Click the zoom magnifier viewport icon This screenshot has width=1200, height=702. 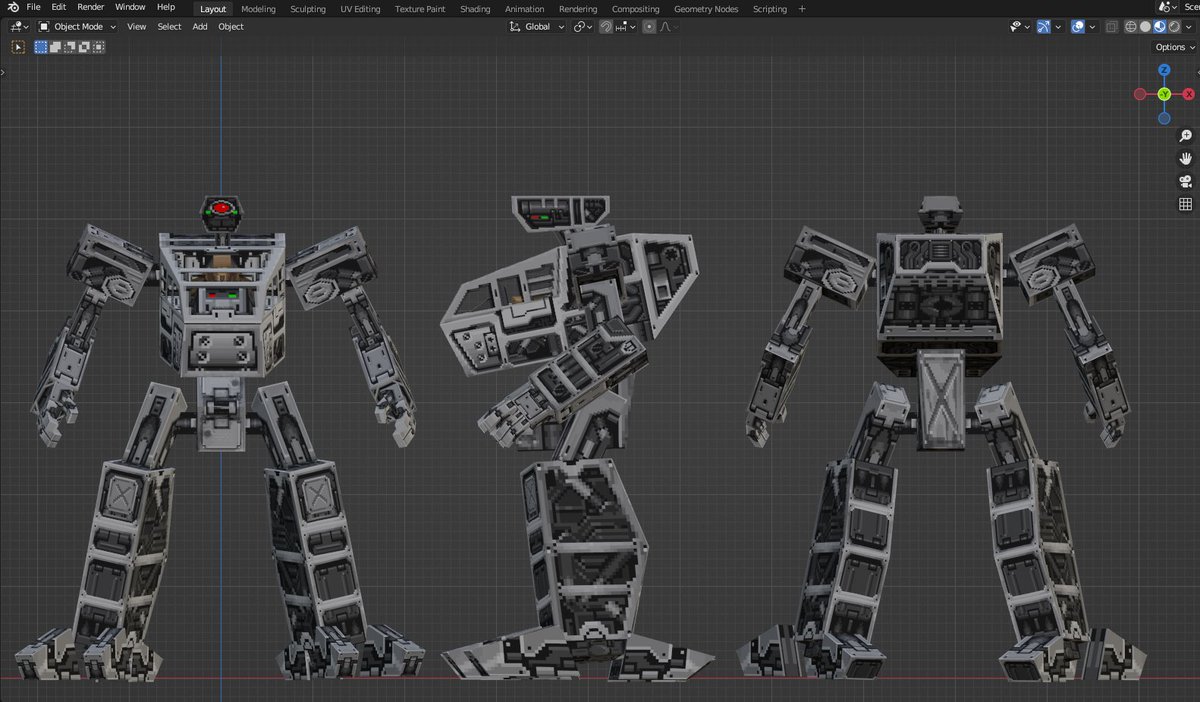1185,136
